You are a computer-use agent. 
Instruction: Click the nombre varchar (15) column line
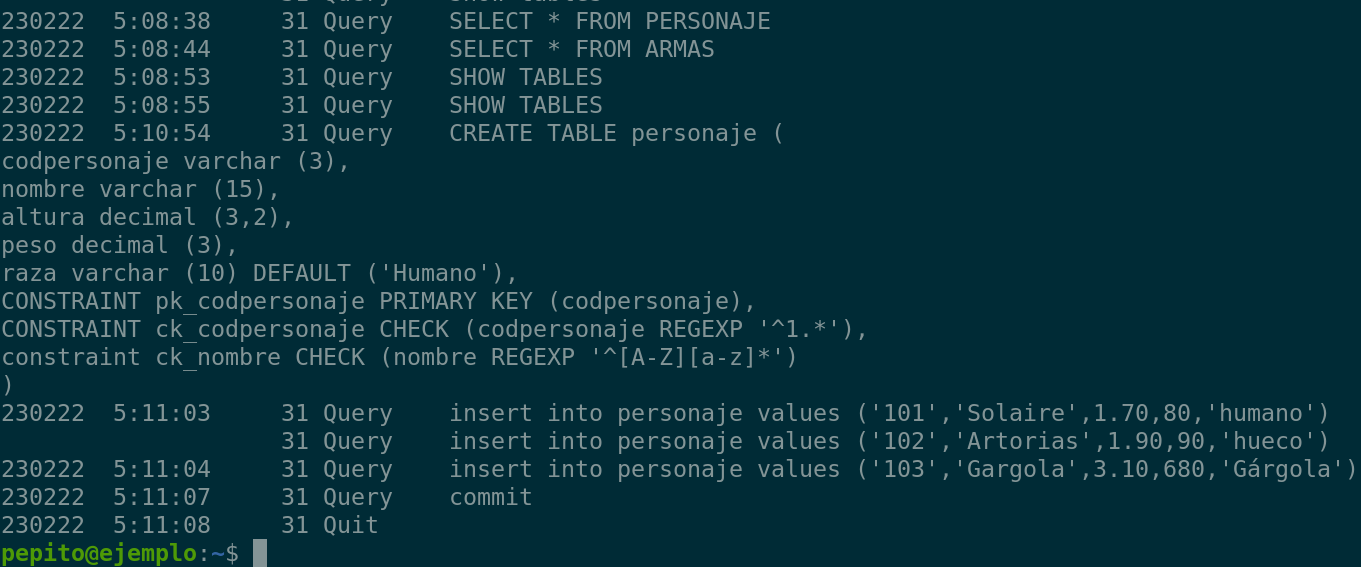click(140, 189)
